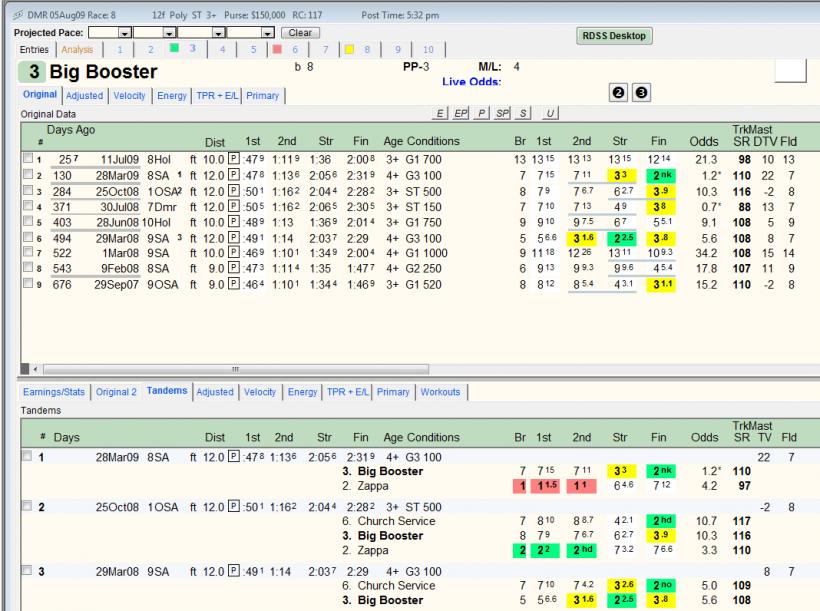The width and height of the screenshot is (820, 611).
Task: Open the upper Velocity tab
Action: coord(129,96)
